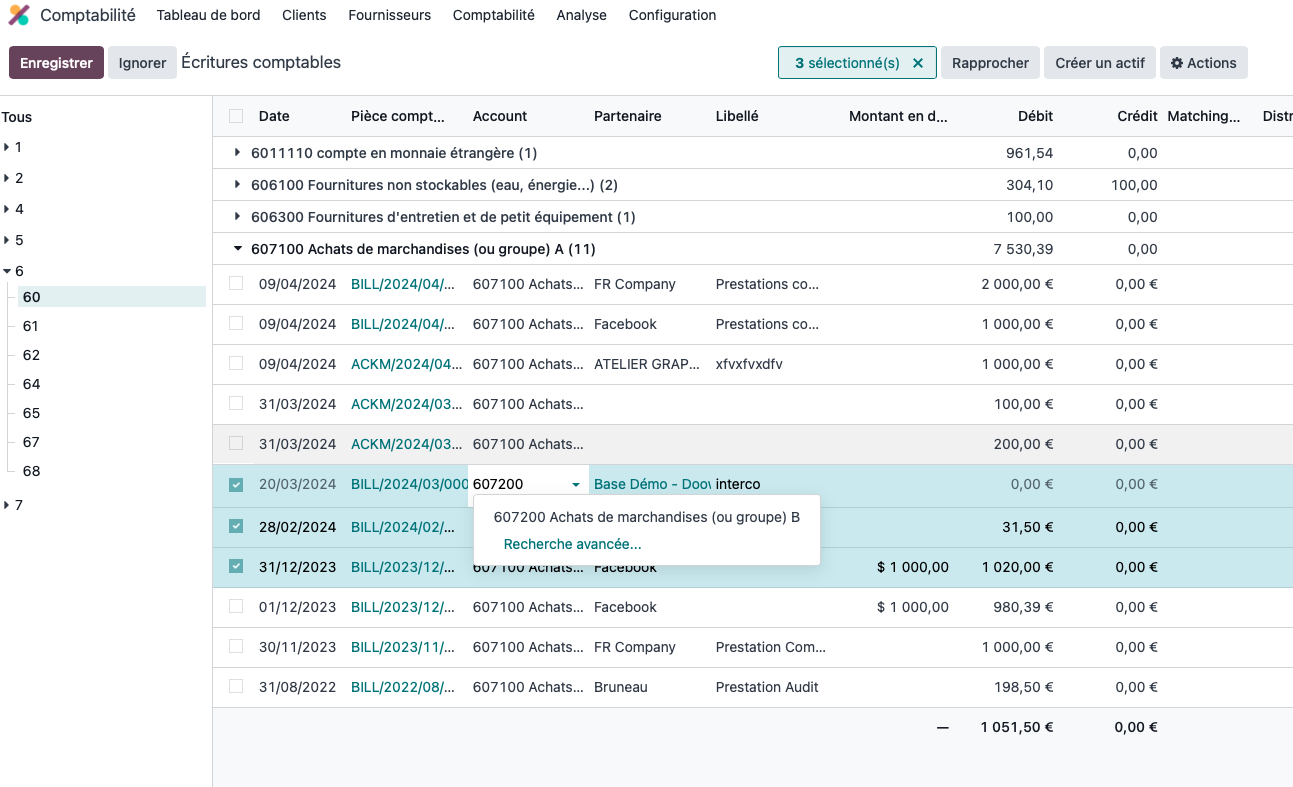Expand account tree node 2

7,178
